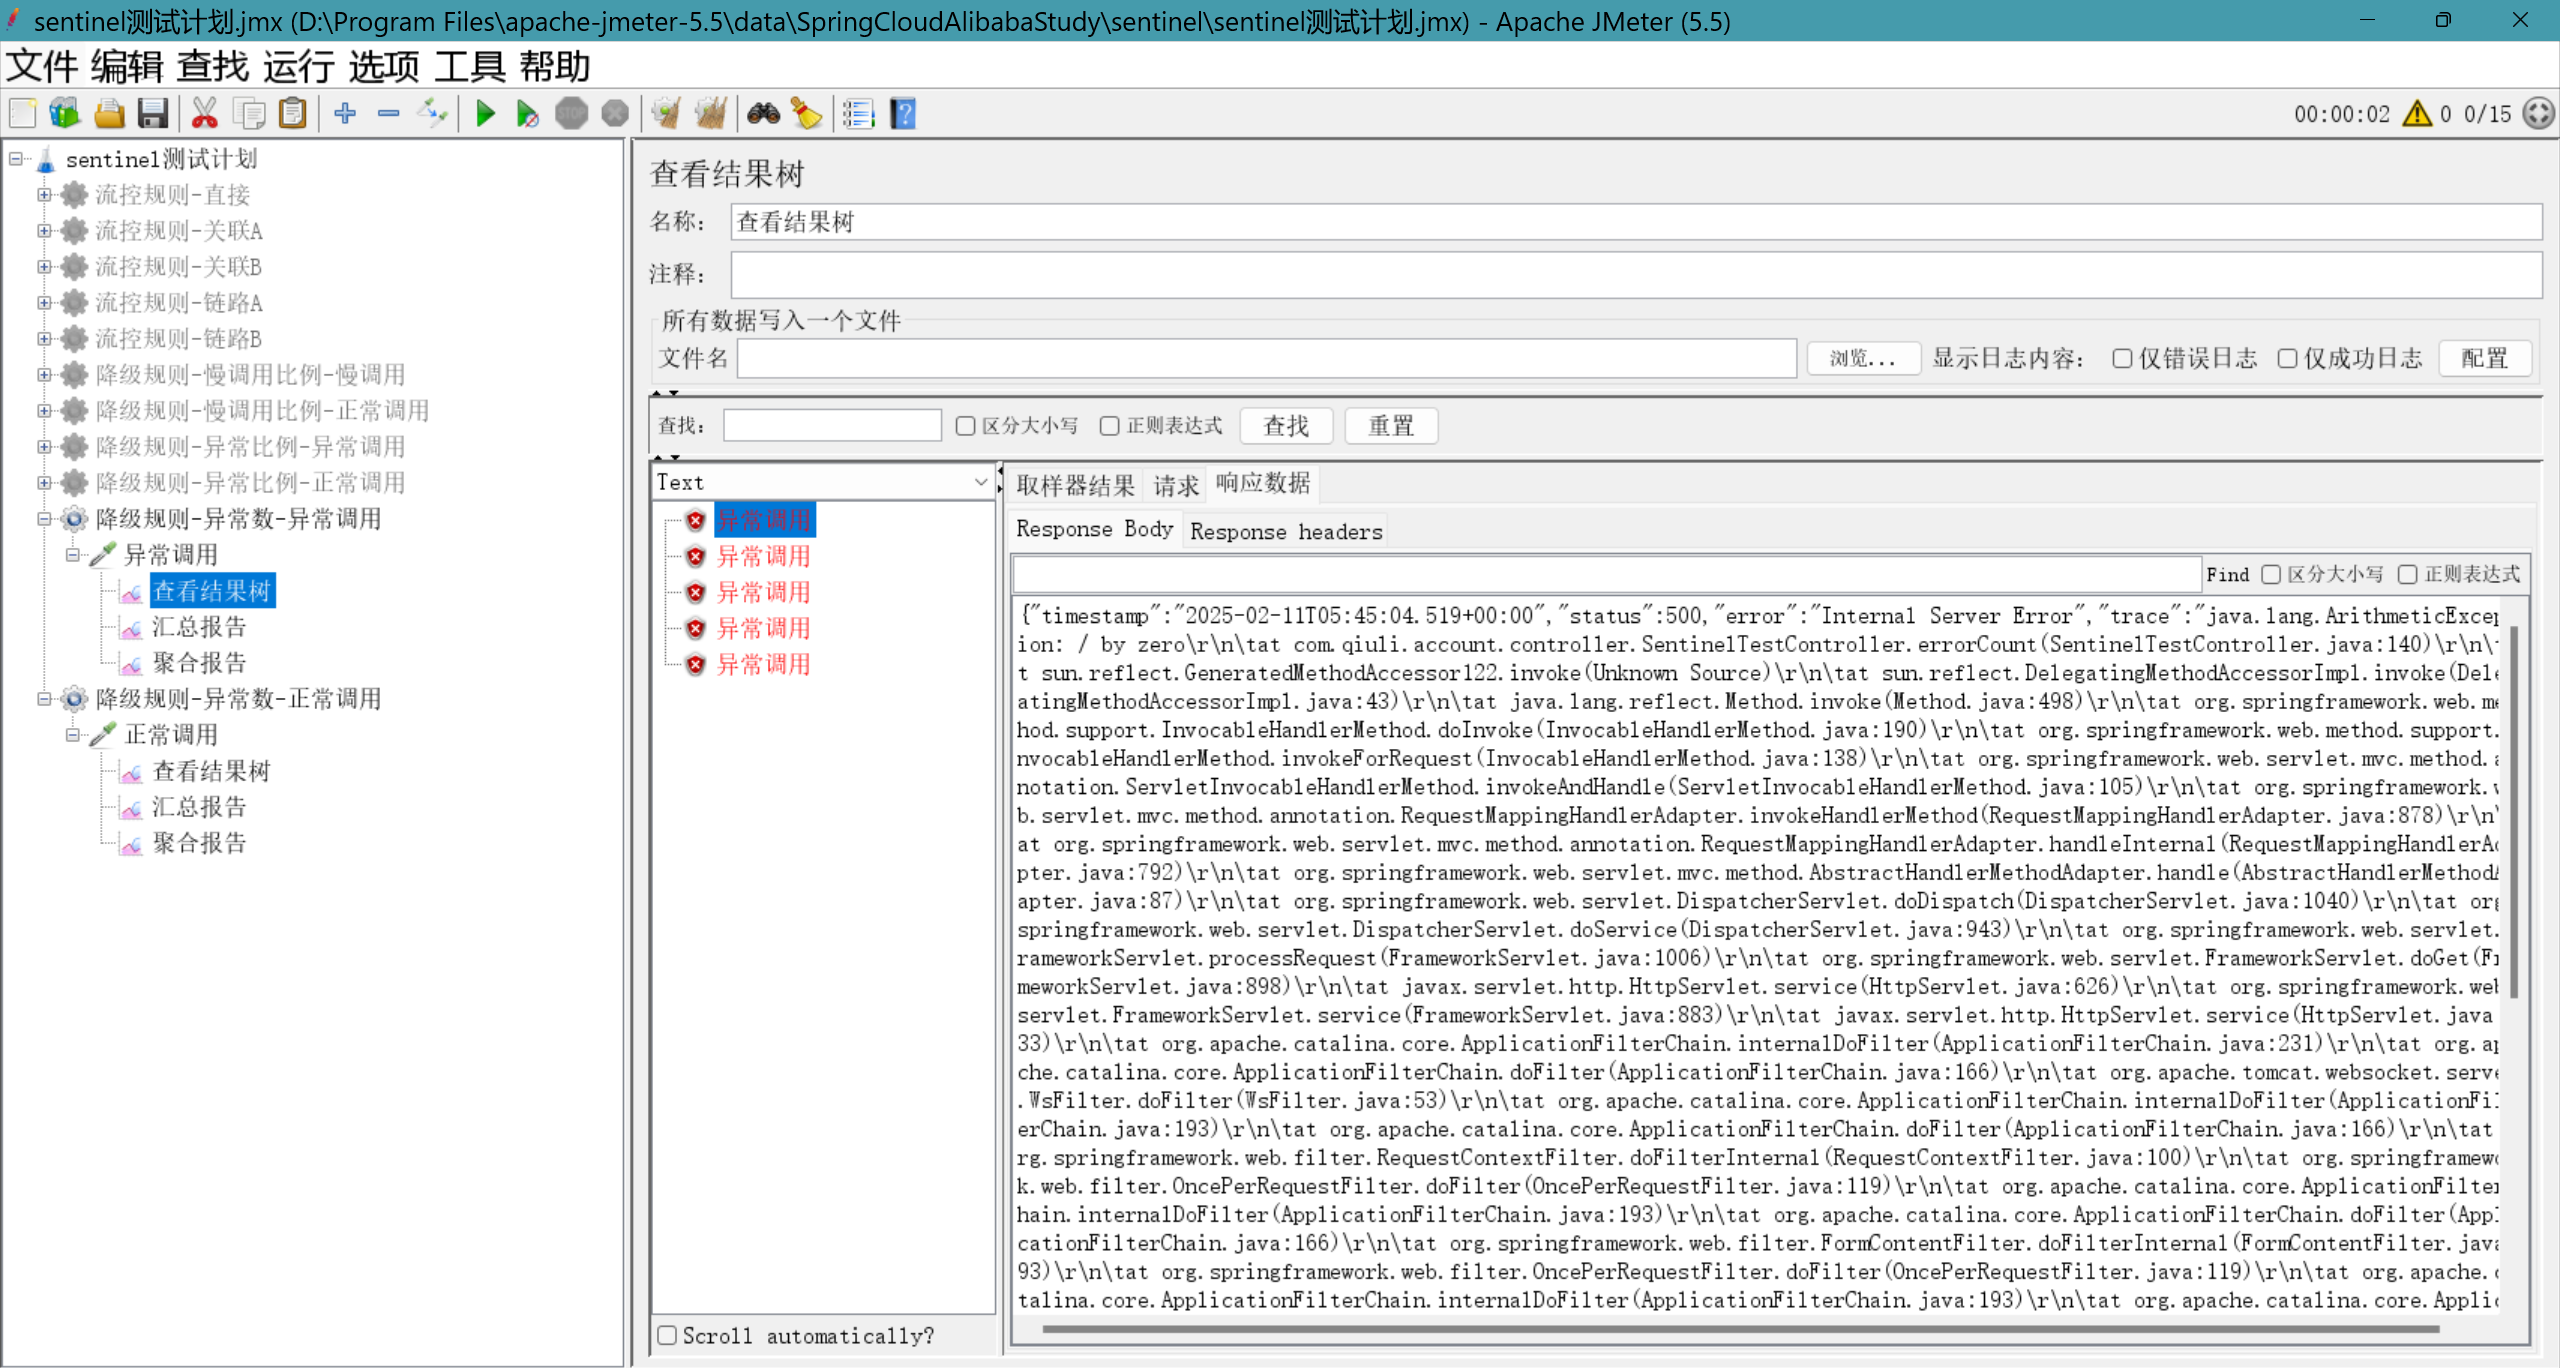Click the Save floppy disk icon

(x=152, y=114)
